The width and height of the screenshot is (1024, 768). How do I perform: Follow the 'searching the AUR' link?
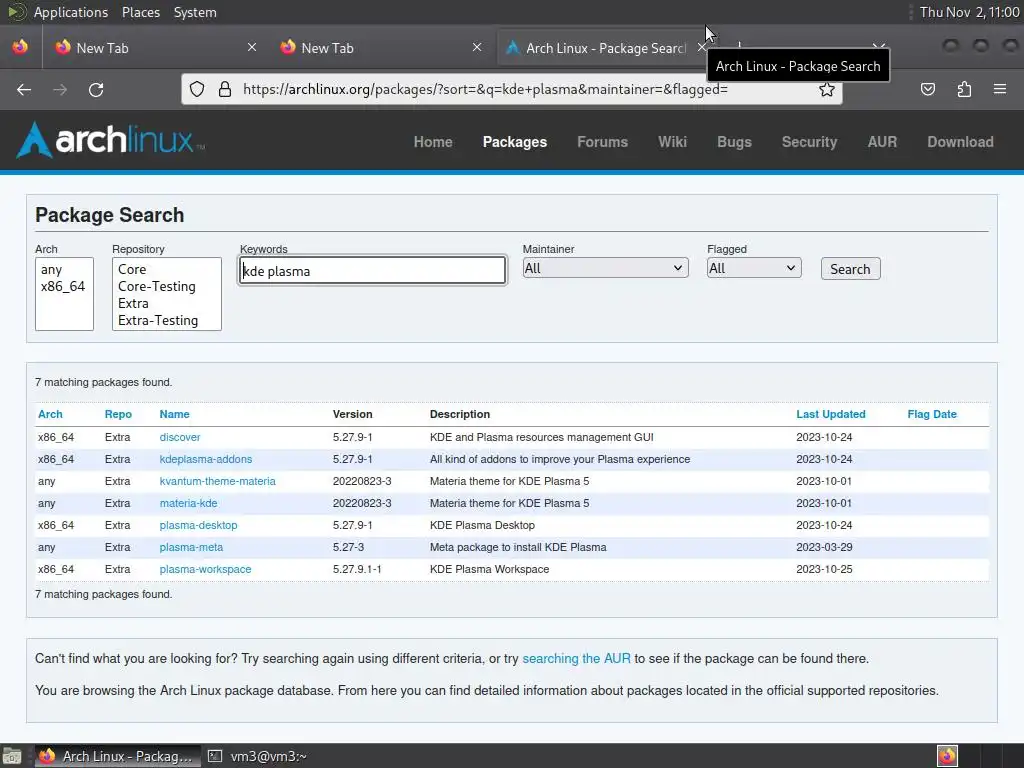tap(577, 658)
